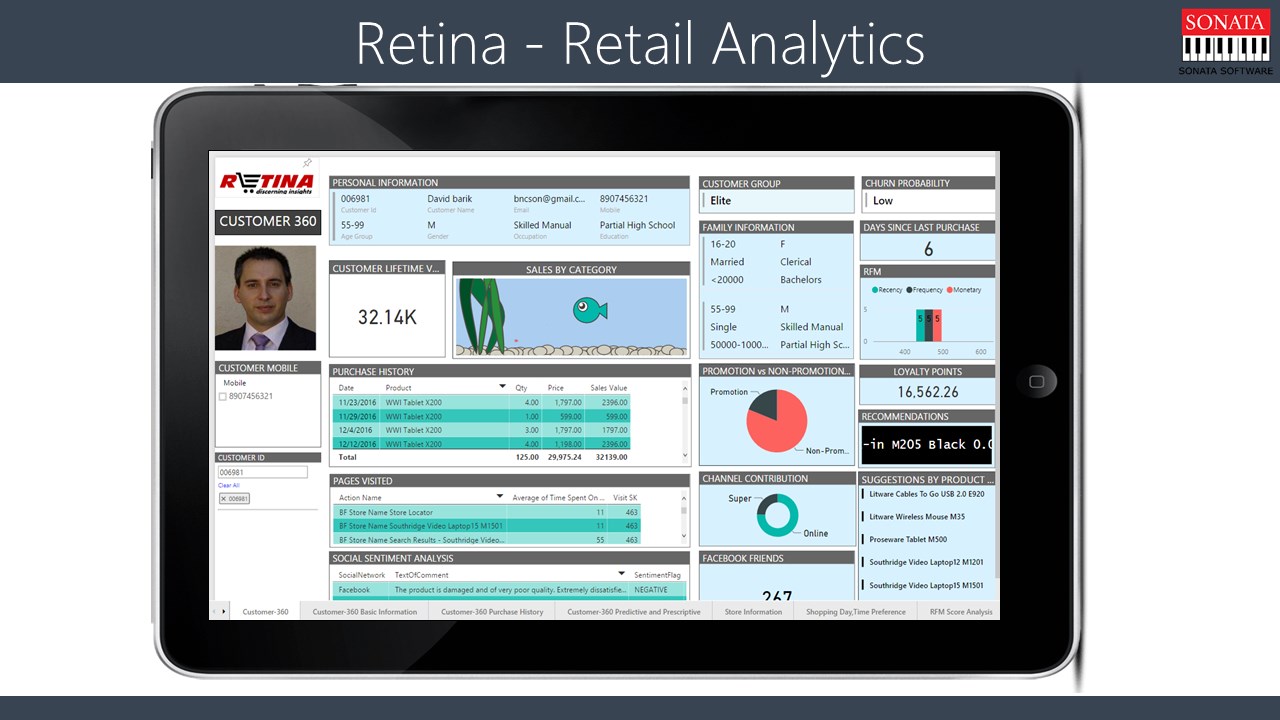Open the Customer-360 Purchase History tab
Image resolution: width=1280 pixels, height=720 pixels.
(x=492, y=611)
